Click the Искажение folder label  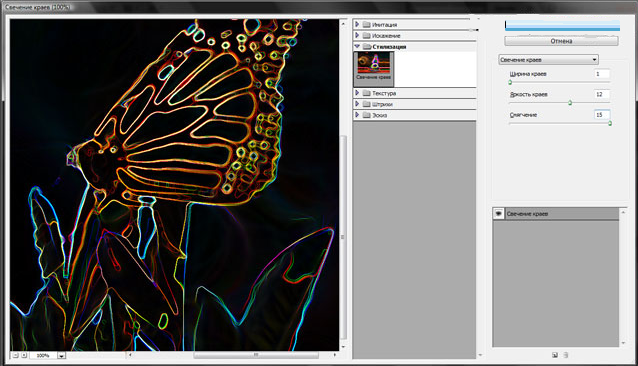pos(386,36)
